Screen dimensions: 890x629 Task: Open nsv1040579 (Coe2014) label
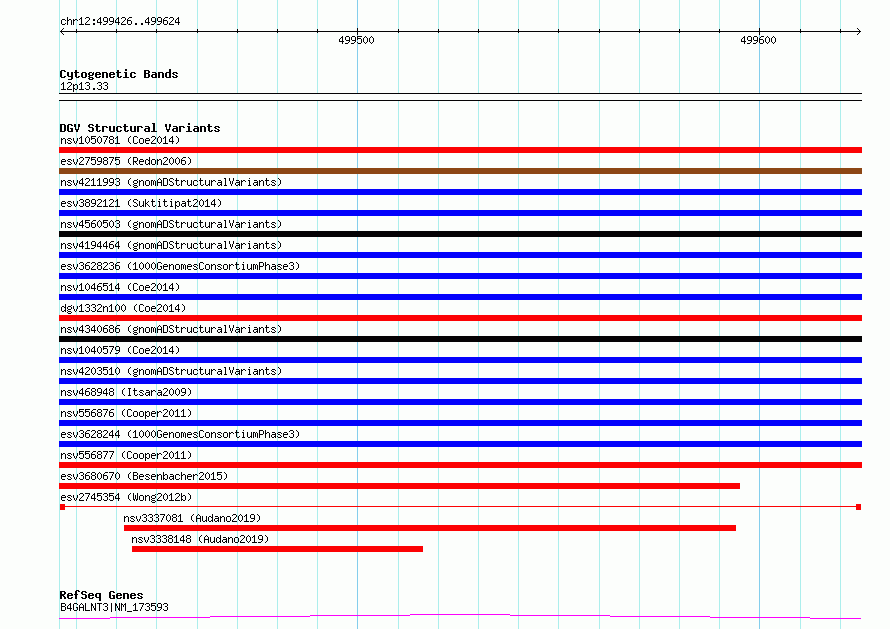point(120,350)
